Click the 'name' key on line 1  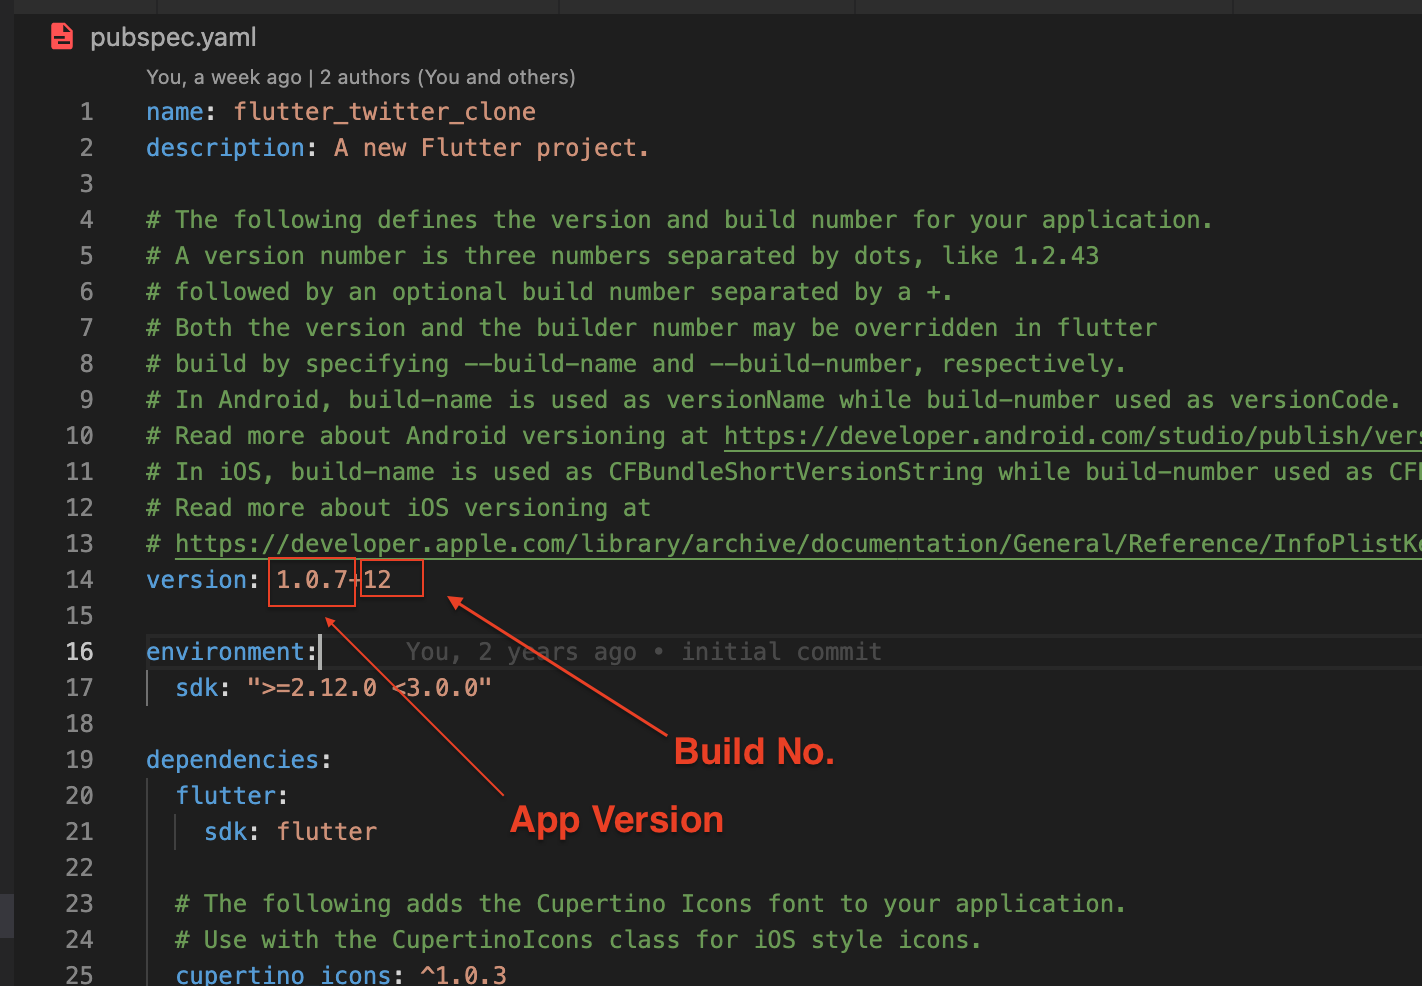tap(175, 111)
